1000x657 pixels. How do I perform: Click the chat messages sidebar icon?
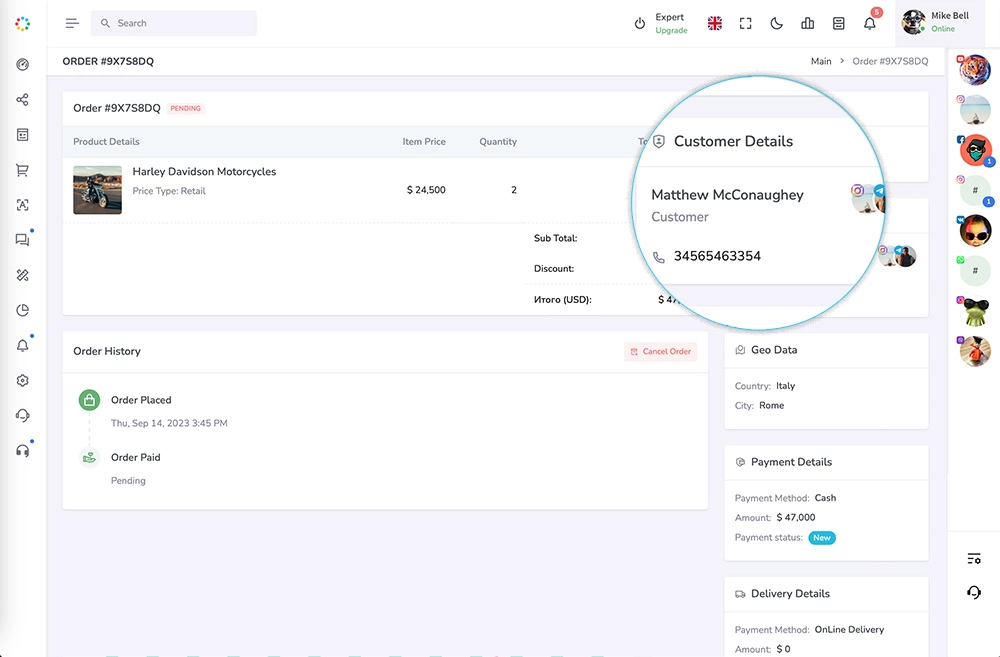coord(22,240)
